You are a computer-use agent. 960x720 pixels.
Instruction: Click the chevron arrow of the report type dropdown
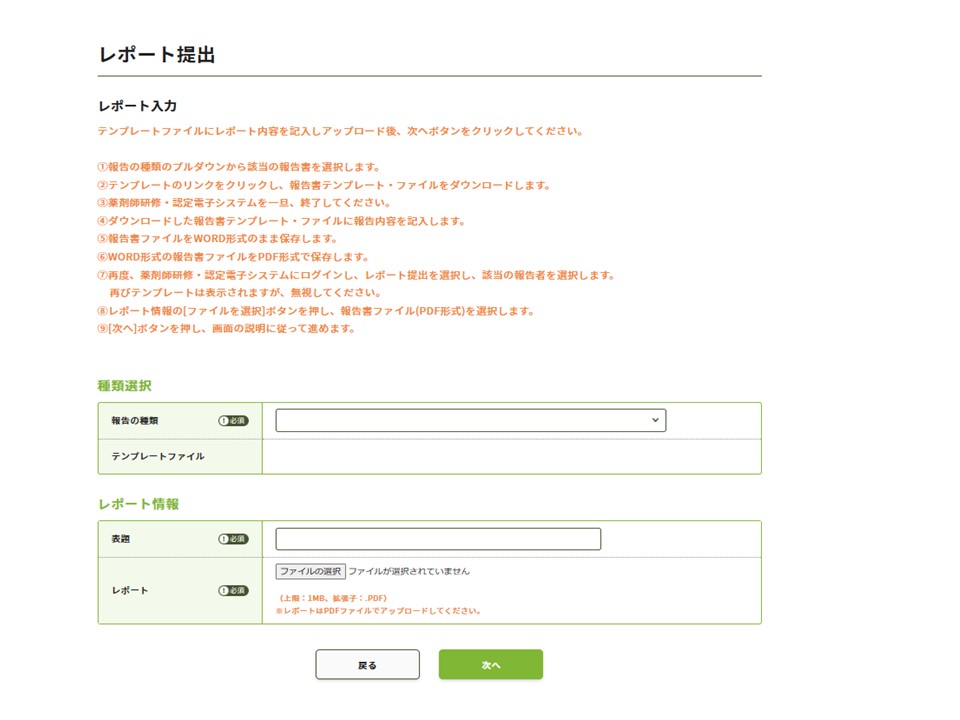(x=655, y=421)
